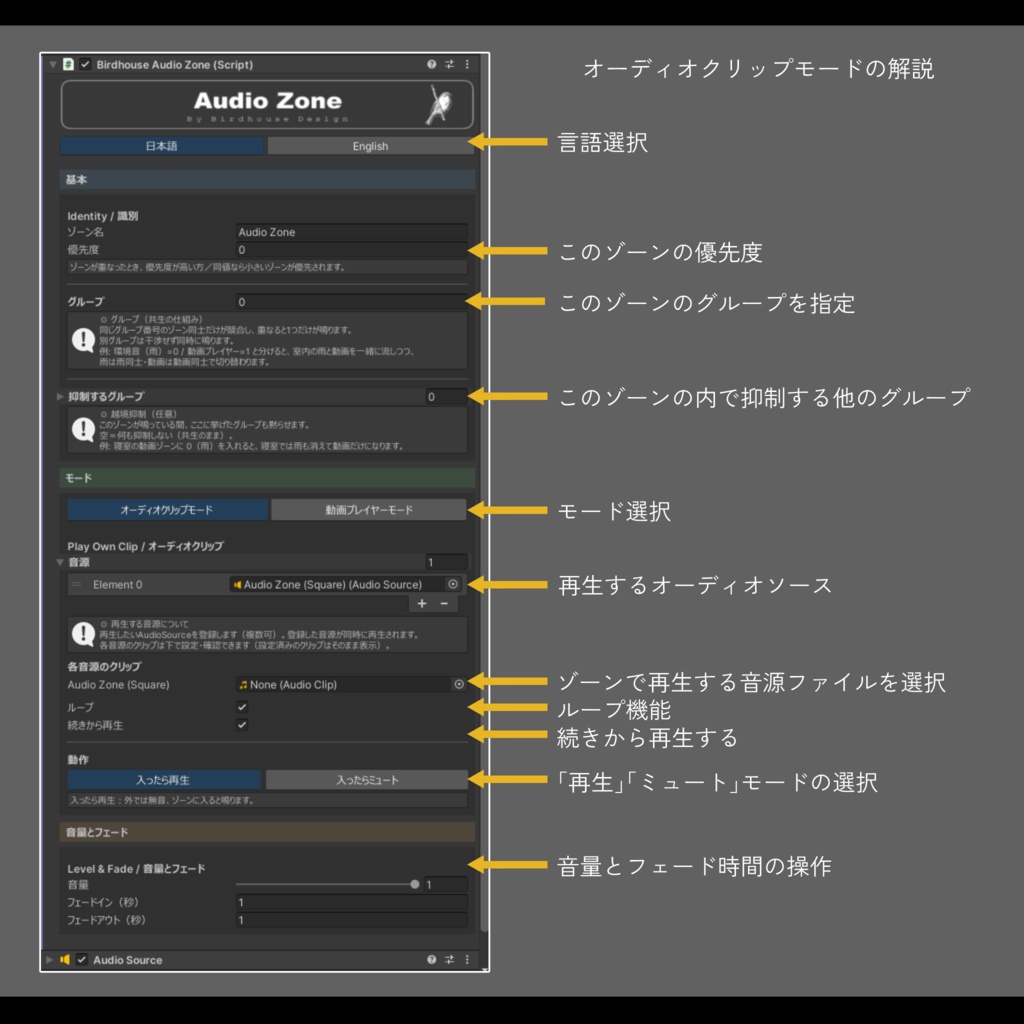Switch language to 日本語
Image resolution: width=1024 pixels, height=1024 pixels.
click(x=161, y=146)
